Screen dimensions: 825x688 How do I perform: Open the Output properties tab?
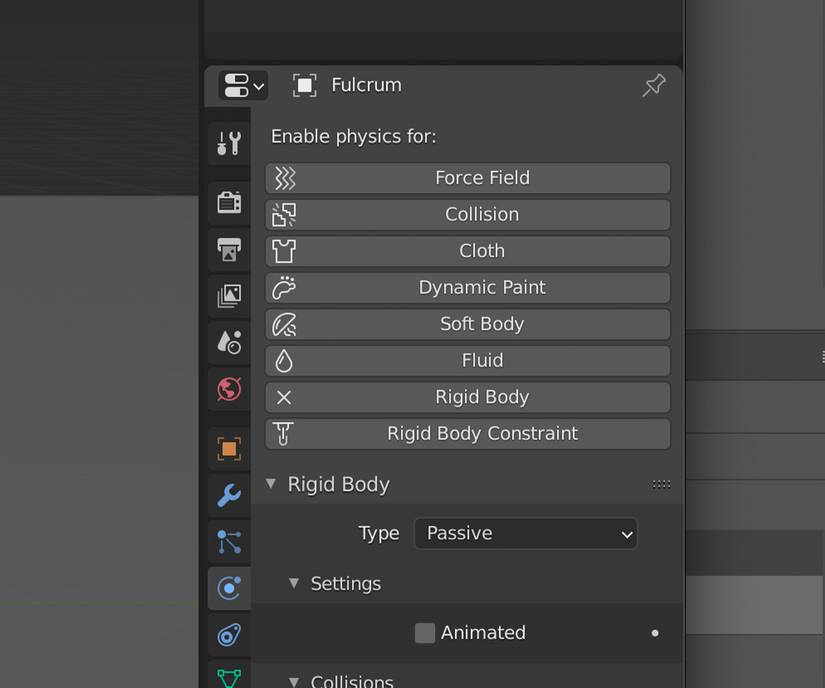[229, 249]
